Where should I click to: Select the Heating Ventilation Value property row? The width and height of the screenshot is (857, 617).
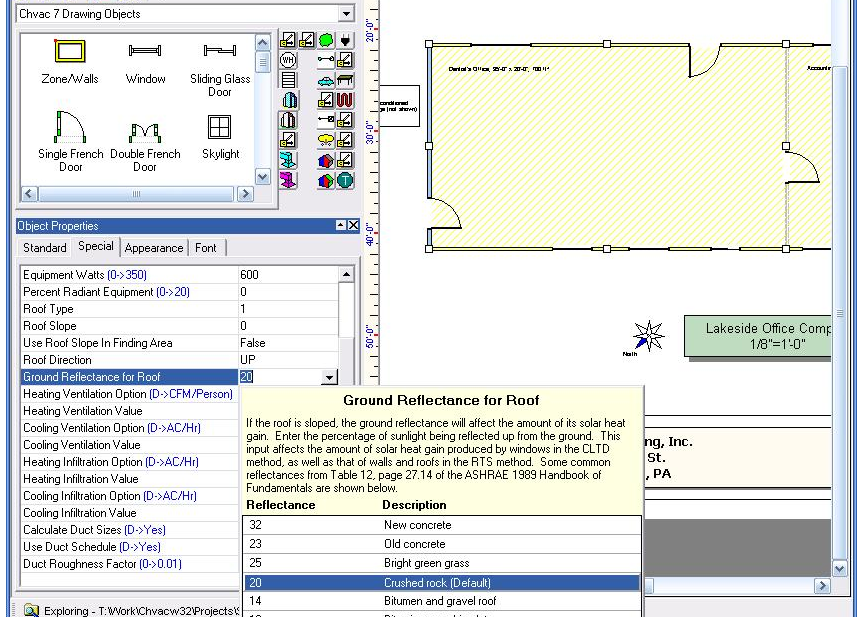(x=130, y=411)
